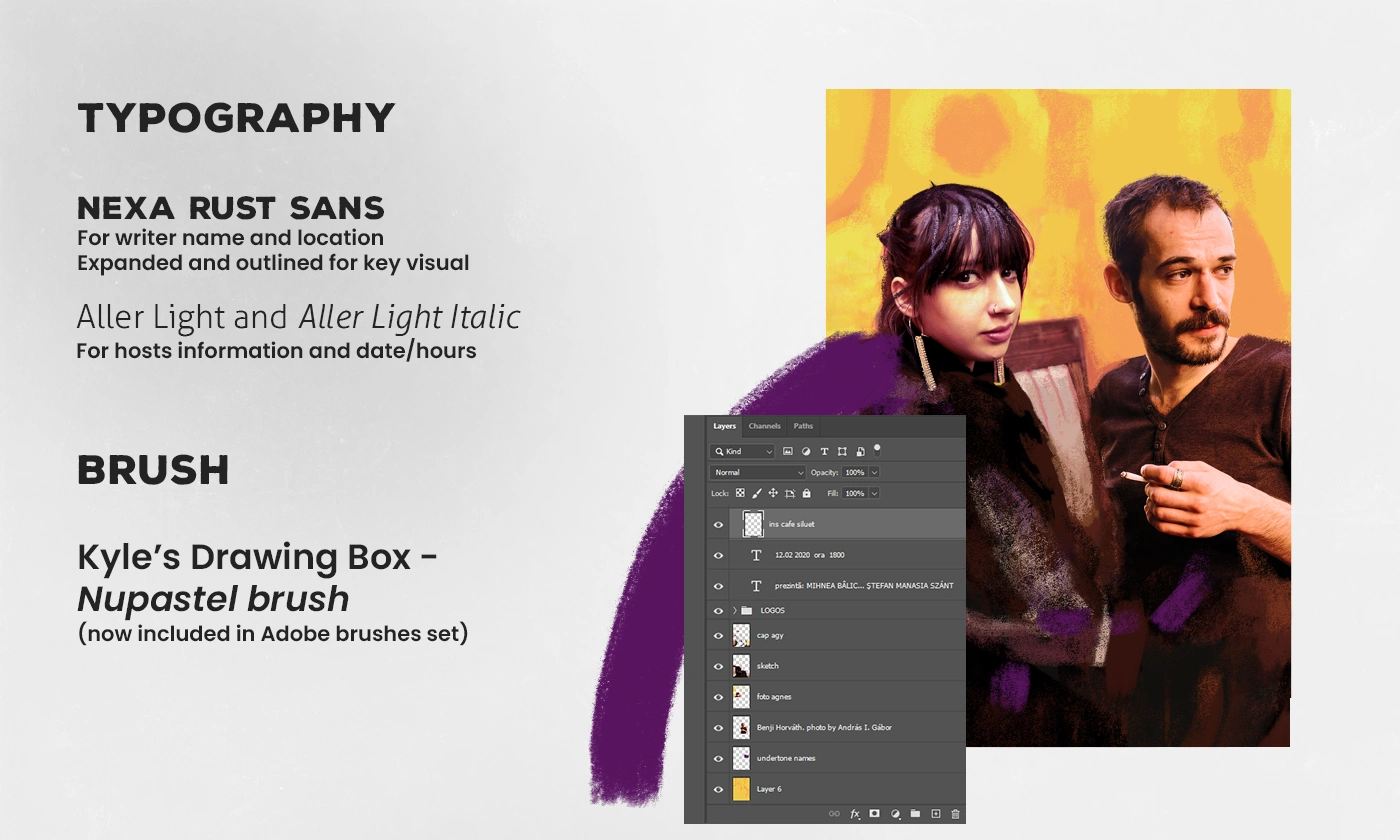Screen dimensions: 1400x840
Task: Filter layers by smart objects icon
Action: pyautogui.click(x=860, y=452)
